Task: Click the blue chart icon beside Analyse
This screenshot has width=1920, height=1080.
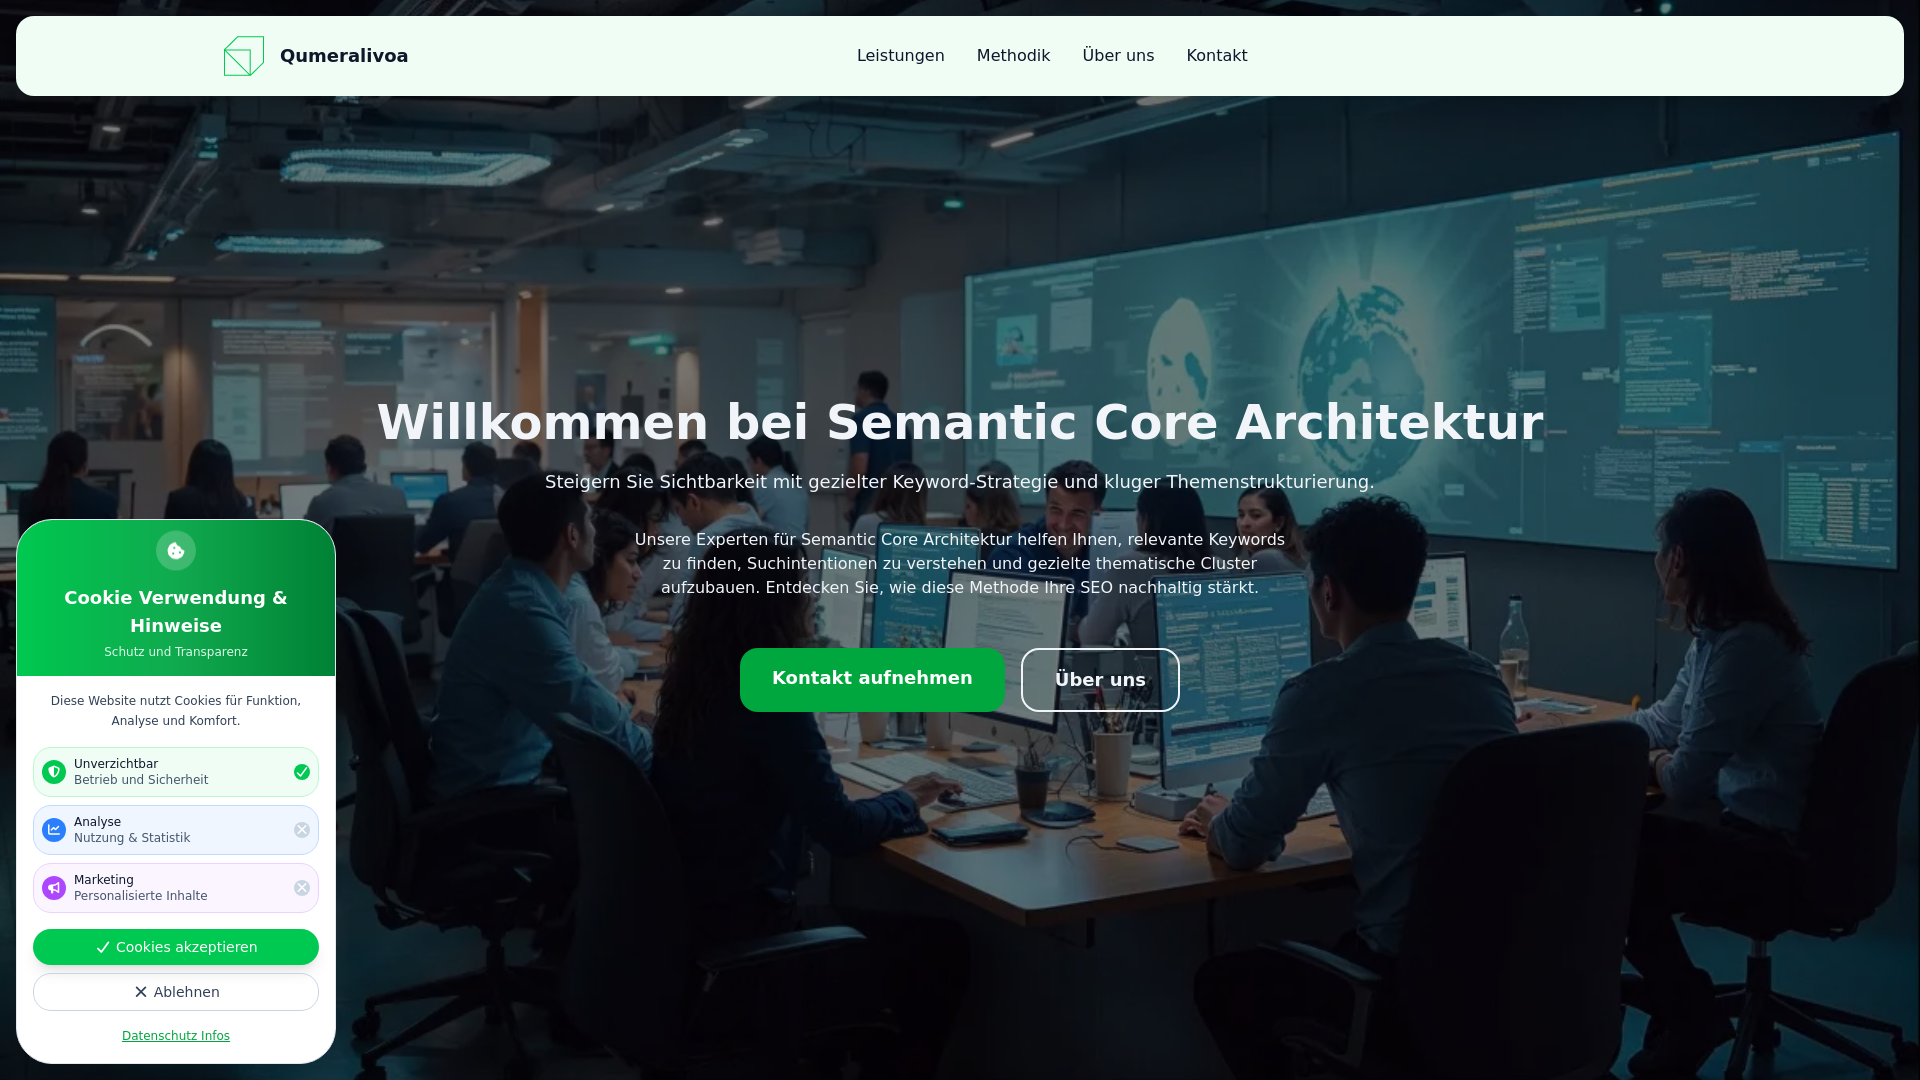Action: click(54, 830)
